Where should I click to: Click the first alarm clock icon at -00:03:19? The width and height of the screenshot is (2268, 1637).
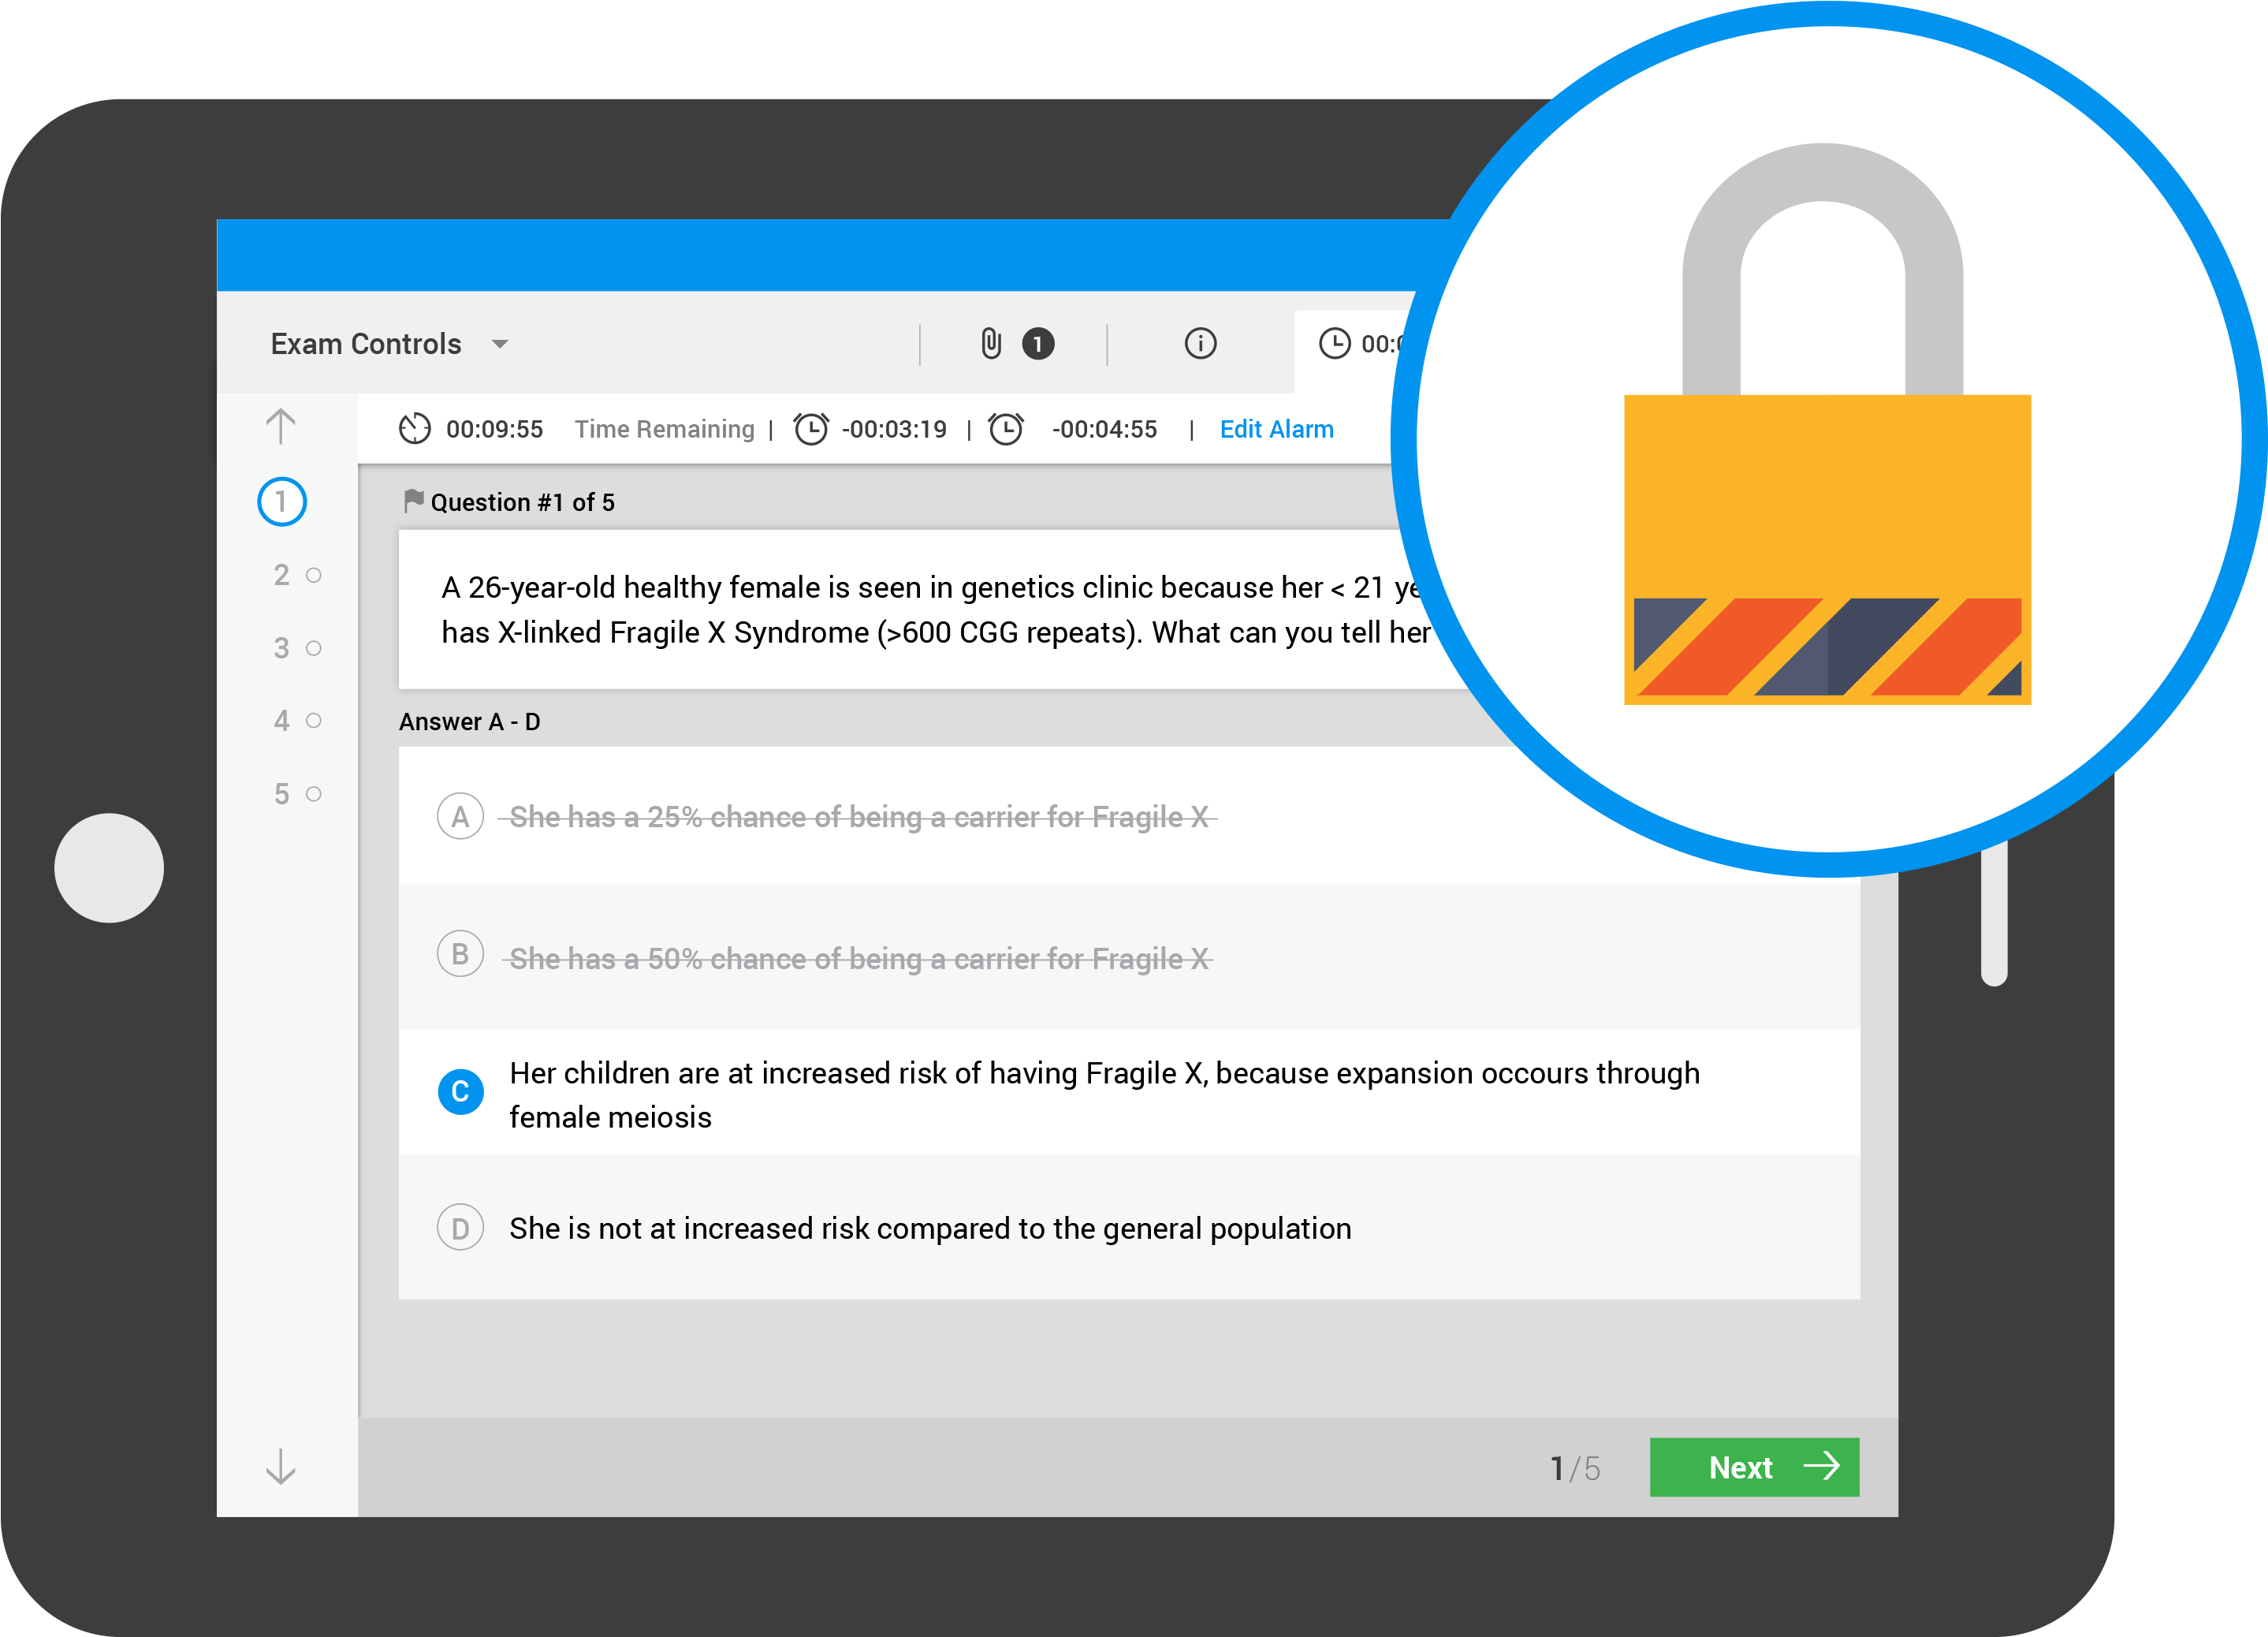coord(811,429)
